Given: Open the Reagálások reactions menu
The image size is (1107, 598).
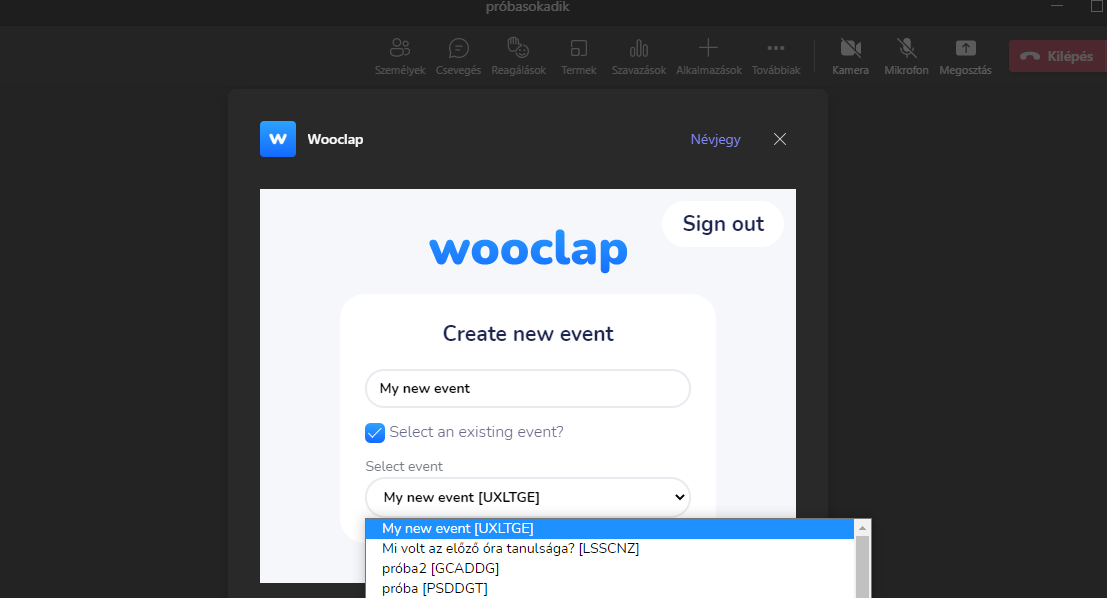Looking at the screenshot, I should [x=518, y=56].
